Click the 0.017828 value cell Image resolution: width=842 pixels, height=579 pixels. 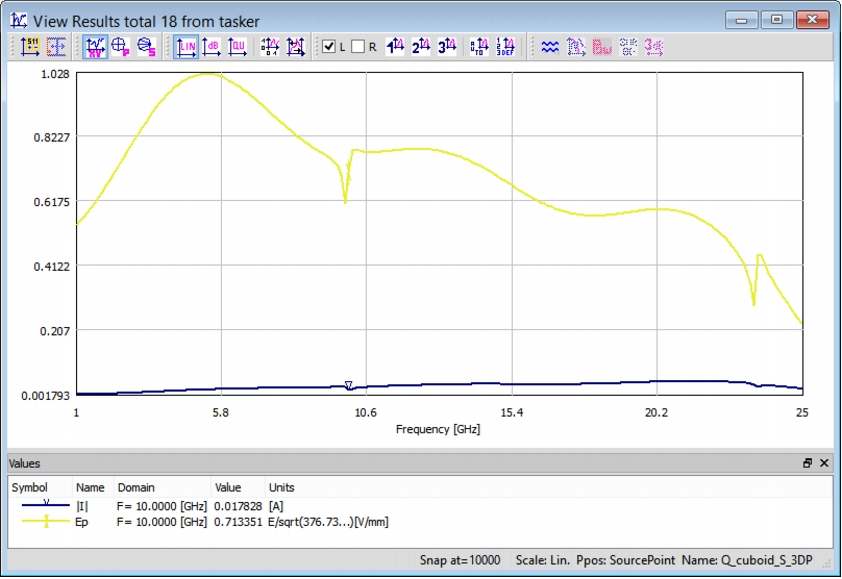pyautogui.click(x=238, y=506)
